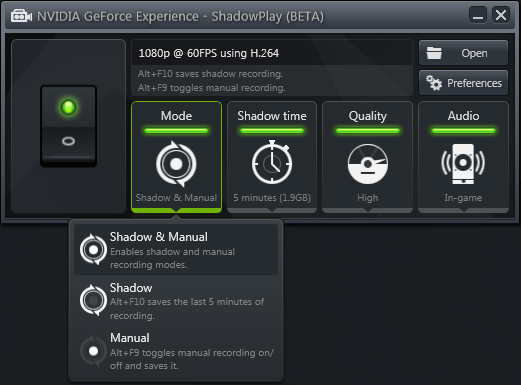Select Shadow & Manual mode option
The height and width of the screenshot is (385, 521).
point(176,250)
